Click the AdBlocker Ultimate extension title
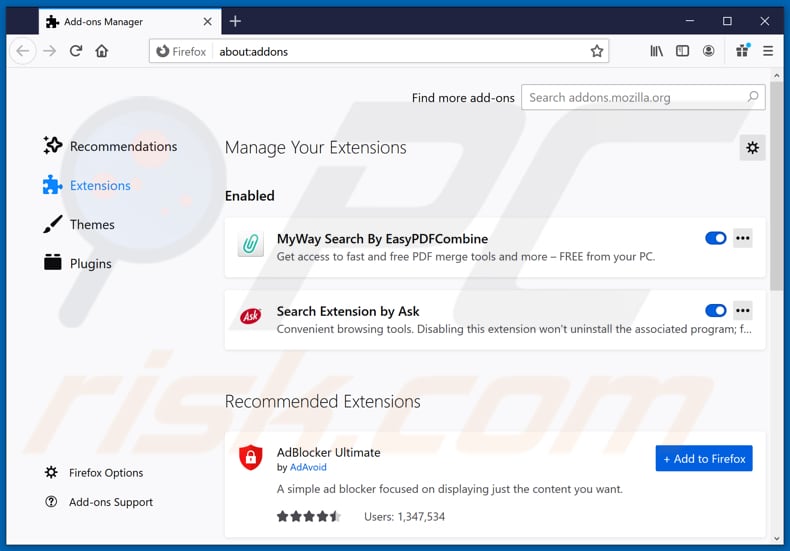The width and height of the screenshot is (790, 551). 328,452
